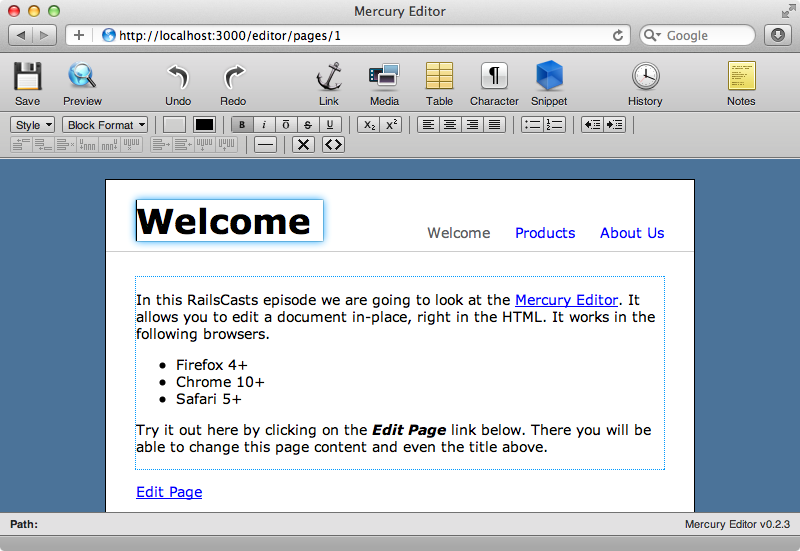
Task: Click 'Mercury Editor v0.2.3' status text
Action: click(737, 524)
